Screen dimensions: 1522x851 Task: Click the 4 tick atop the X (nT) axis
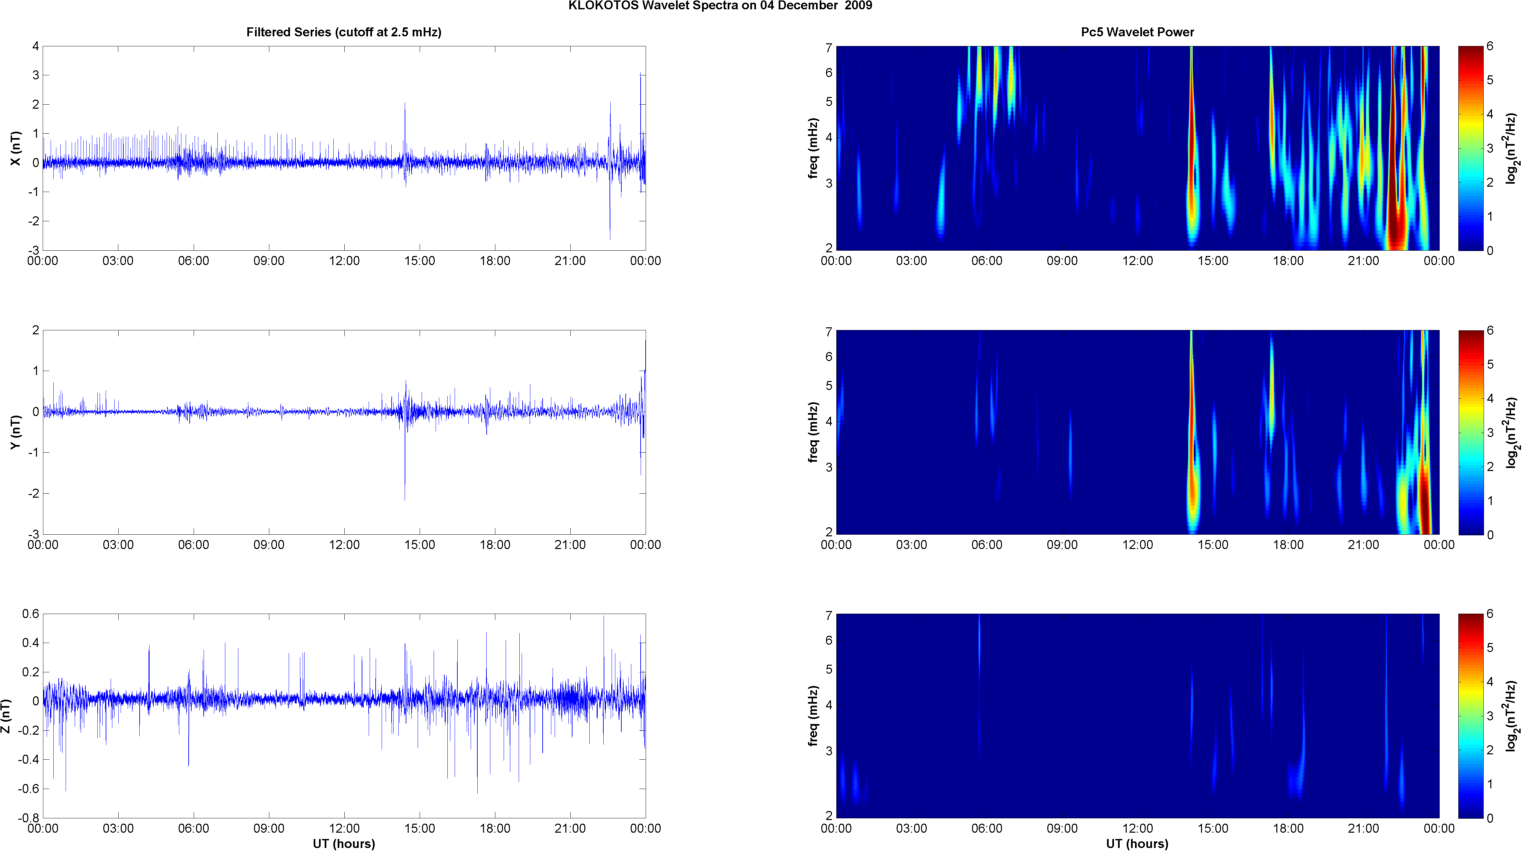pos(35,46)
